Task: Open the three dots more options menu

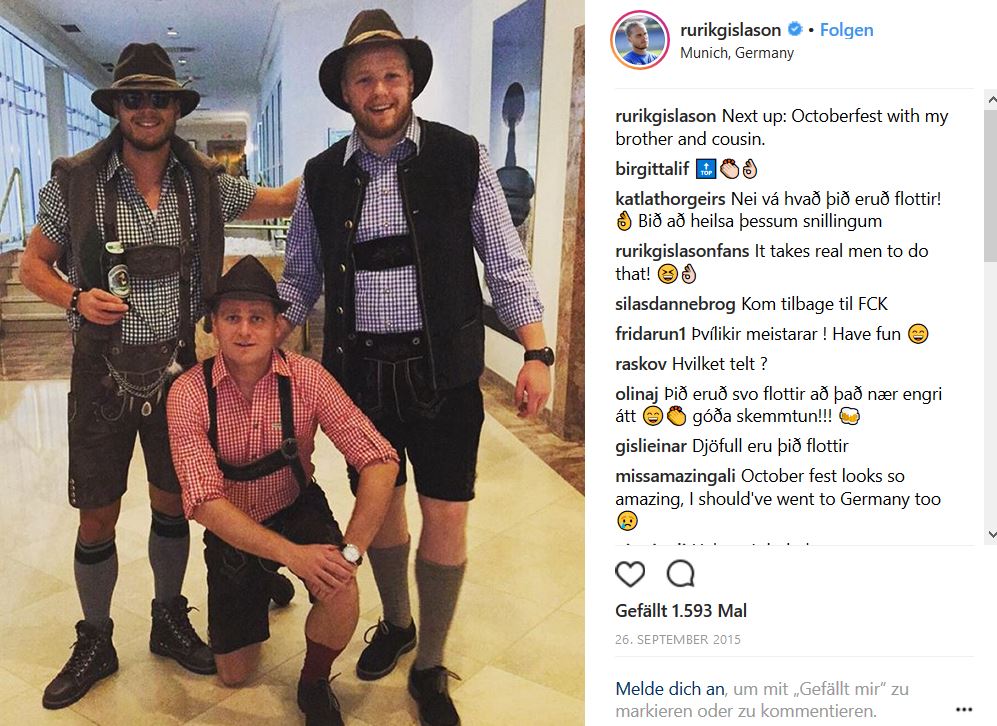Action: coord(964,709)
